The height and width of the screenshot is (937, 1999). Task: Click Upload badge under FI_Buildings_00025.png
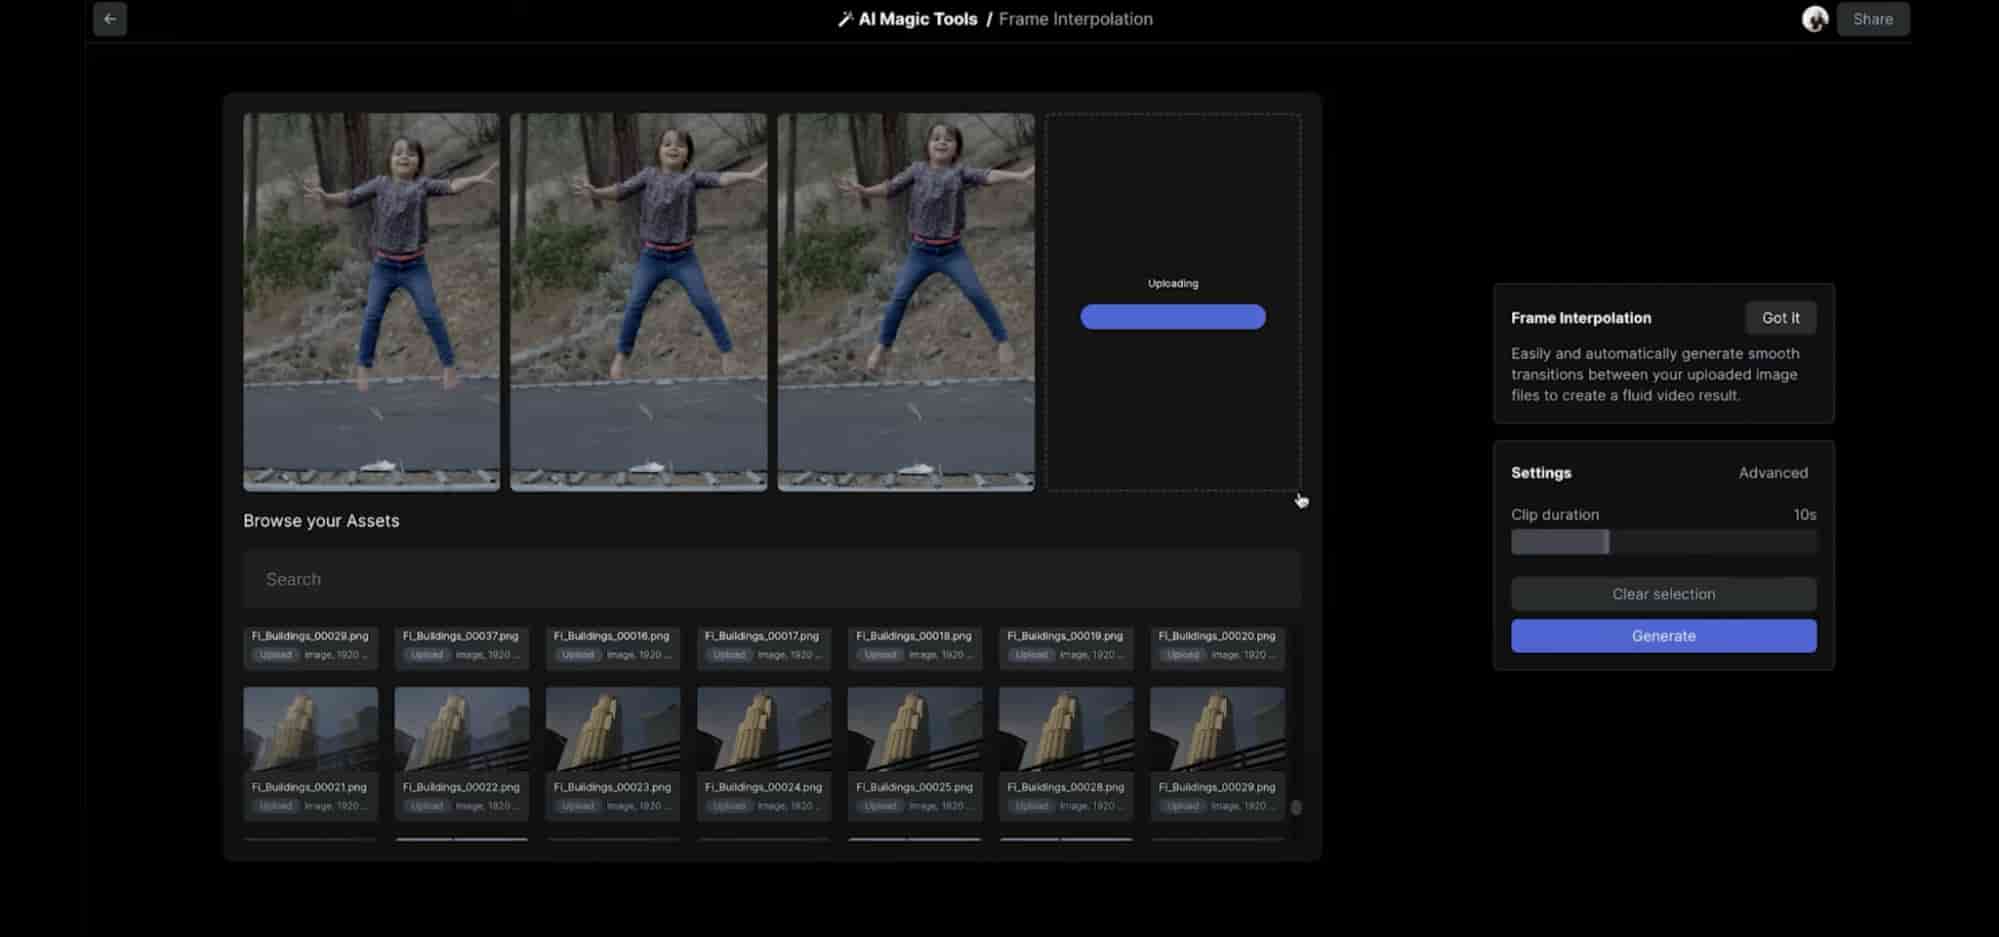[x=880, y=806]
